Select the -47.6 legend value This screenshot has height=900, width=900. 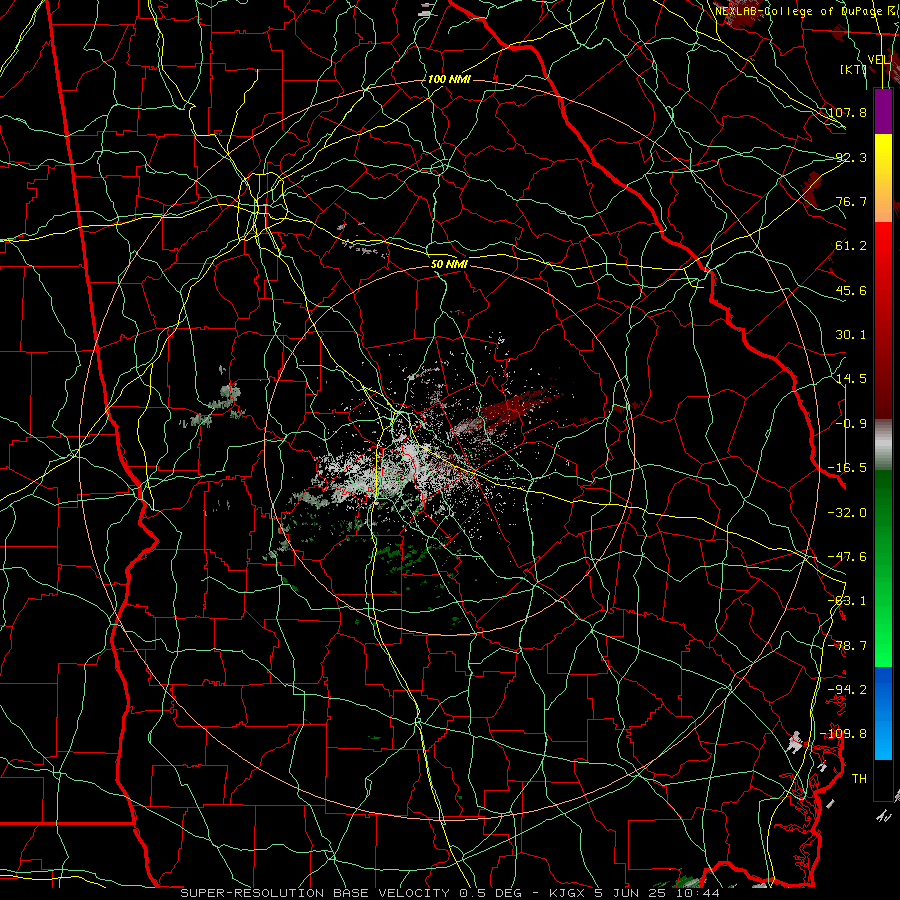click(x=847, y=557)
